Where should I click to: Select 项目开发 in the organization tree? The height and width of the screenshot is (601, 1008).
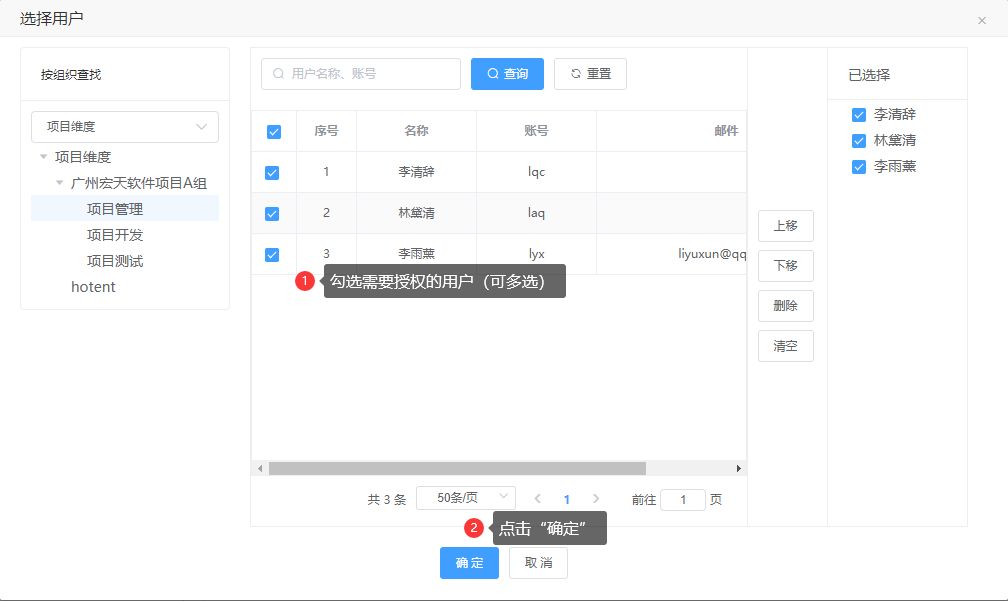point(115,235)
